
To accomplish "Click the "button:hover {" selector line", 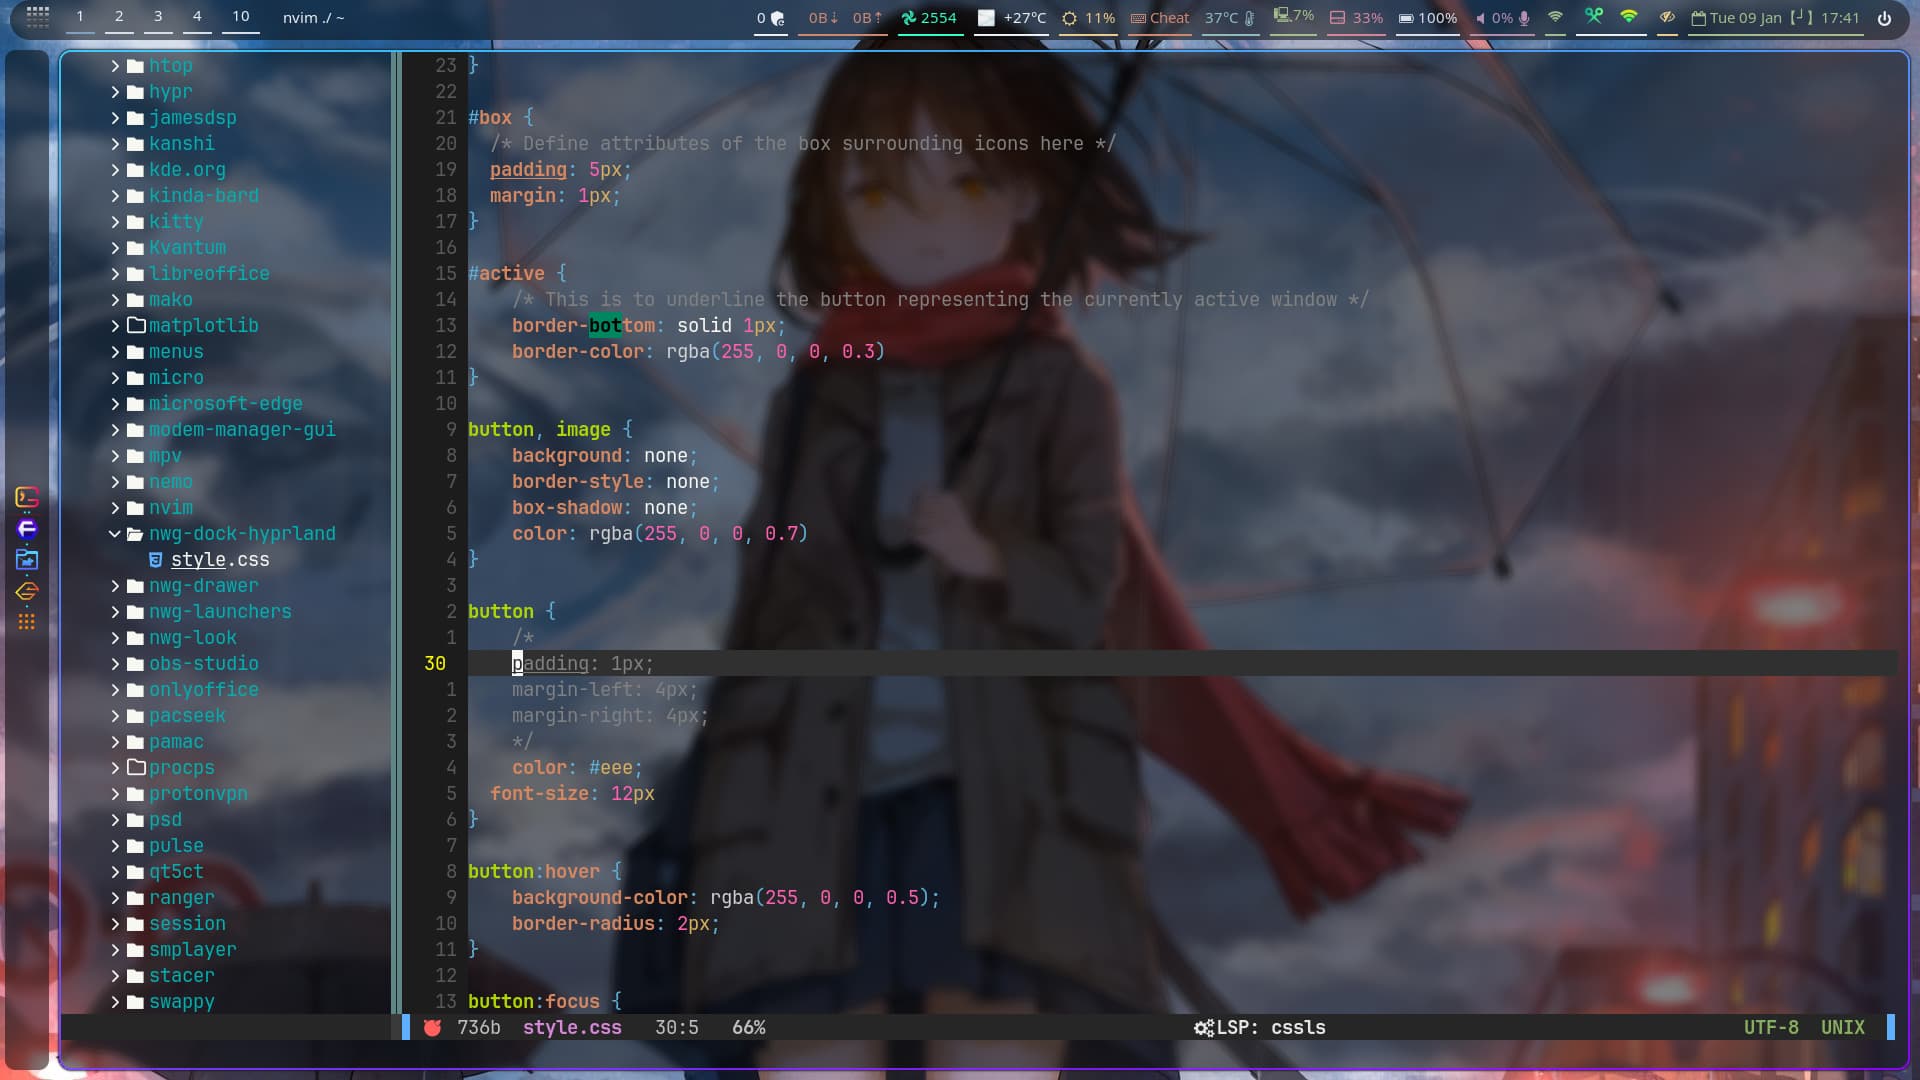I will click(545, 871).
